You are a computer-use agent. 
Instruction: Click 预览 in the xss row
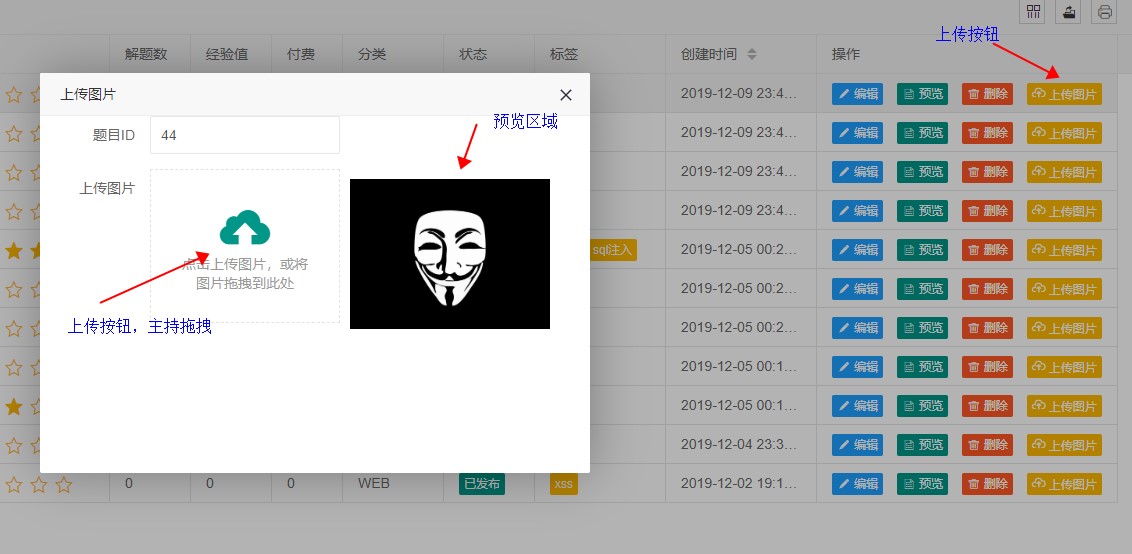(x=923, y=484)
